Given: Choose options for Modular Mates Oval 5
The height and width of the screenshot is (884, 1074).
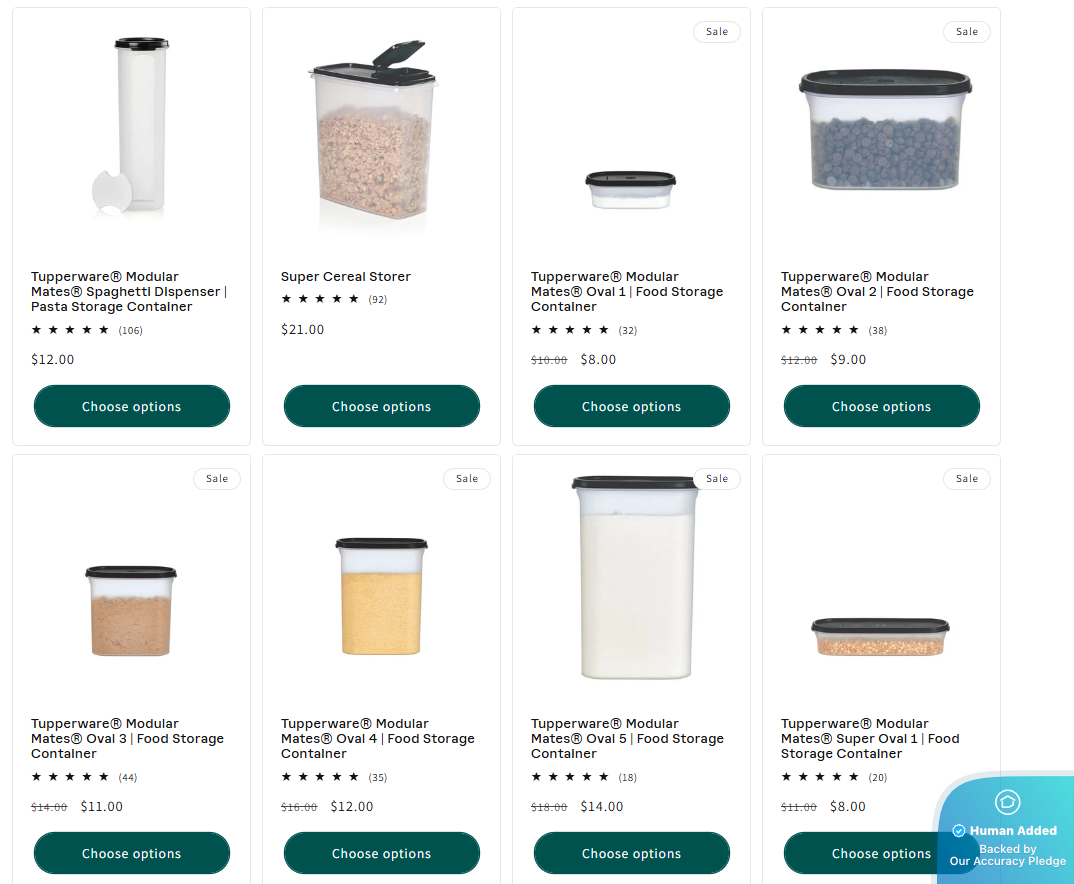Looking at the screenshot, I should (x=631, y=854).
